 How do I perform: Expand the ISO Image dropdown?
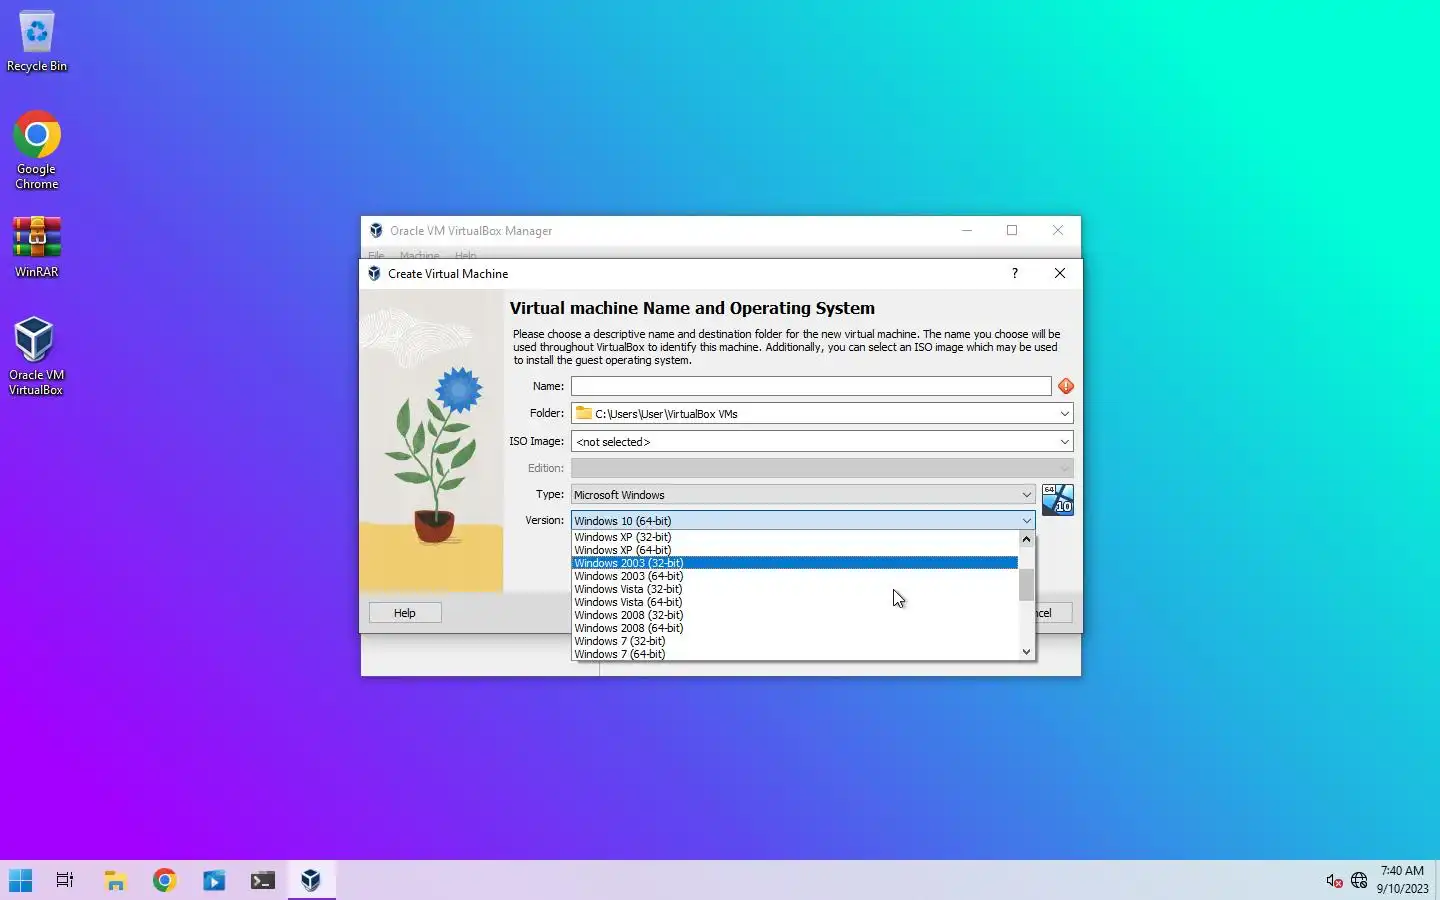1064,442
